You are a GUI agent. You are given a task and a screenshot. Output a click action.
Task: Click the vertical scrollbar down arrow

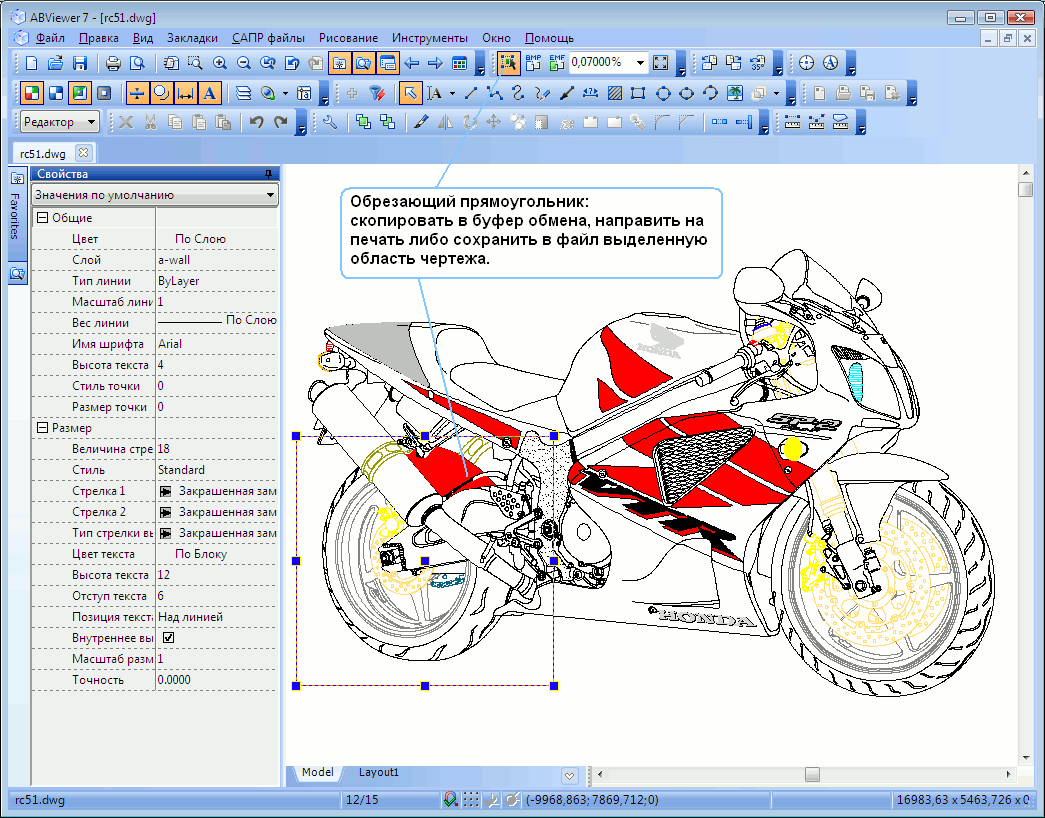click(1026, 758)
